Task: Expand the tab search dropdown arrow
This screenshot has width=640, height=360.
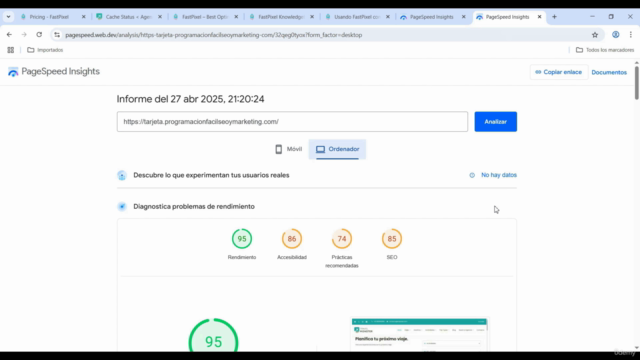Action: pyautogui.click(x=8, y=17)
